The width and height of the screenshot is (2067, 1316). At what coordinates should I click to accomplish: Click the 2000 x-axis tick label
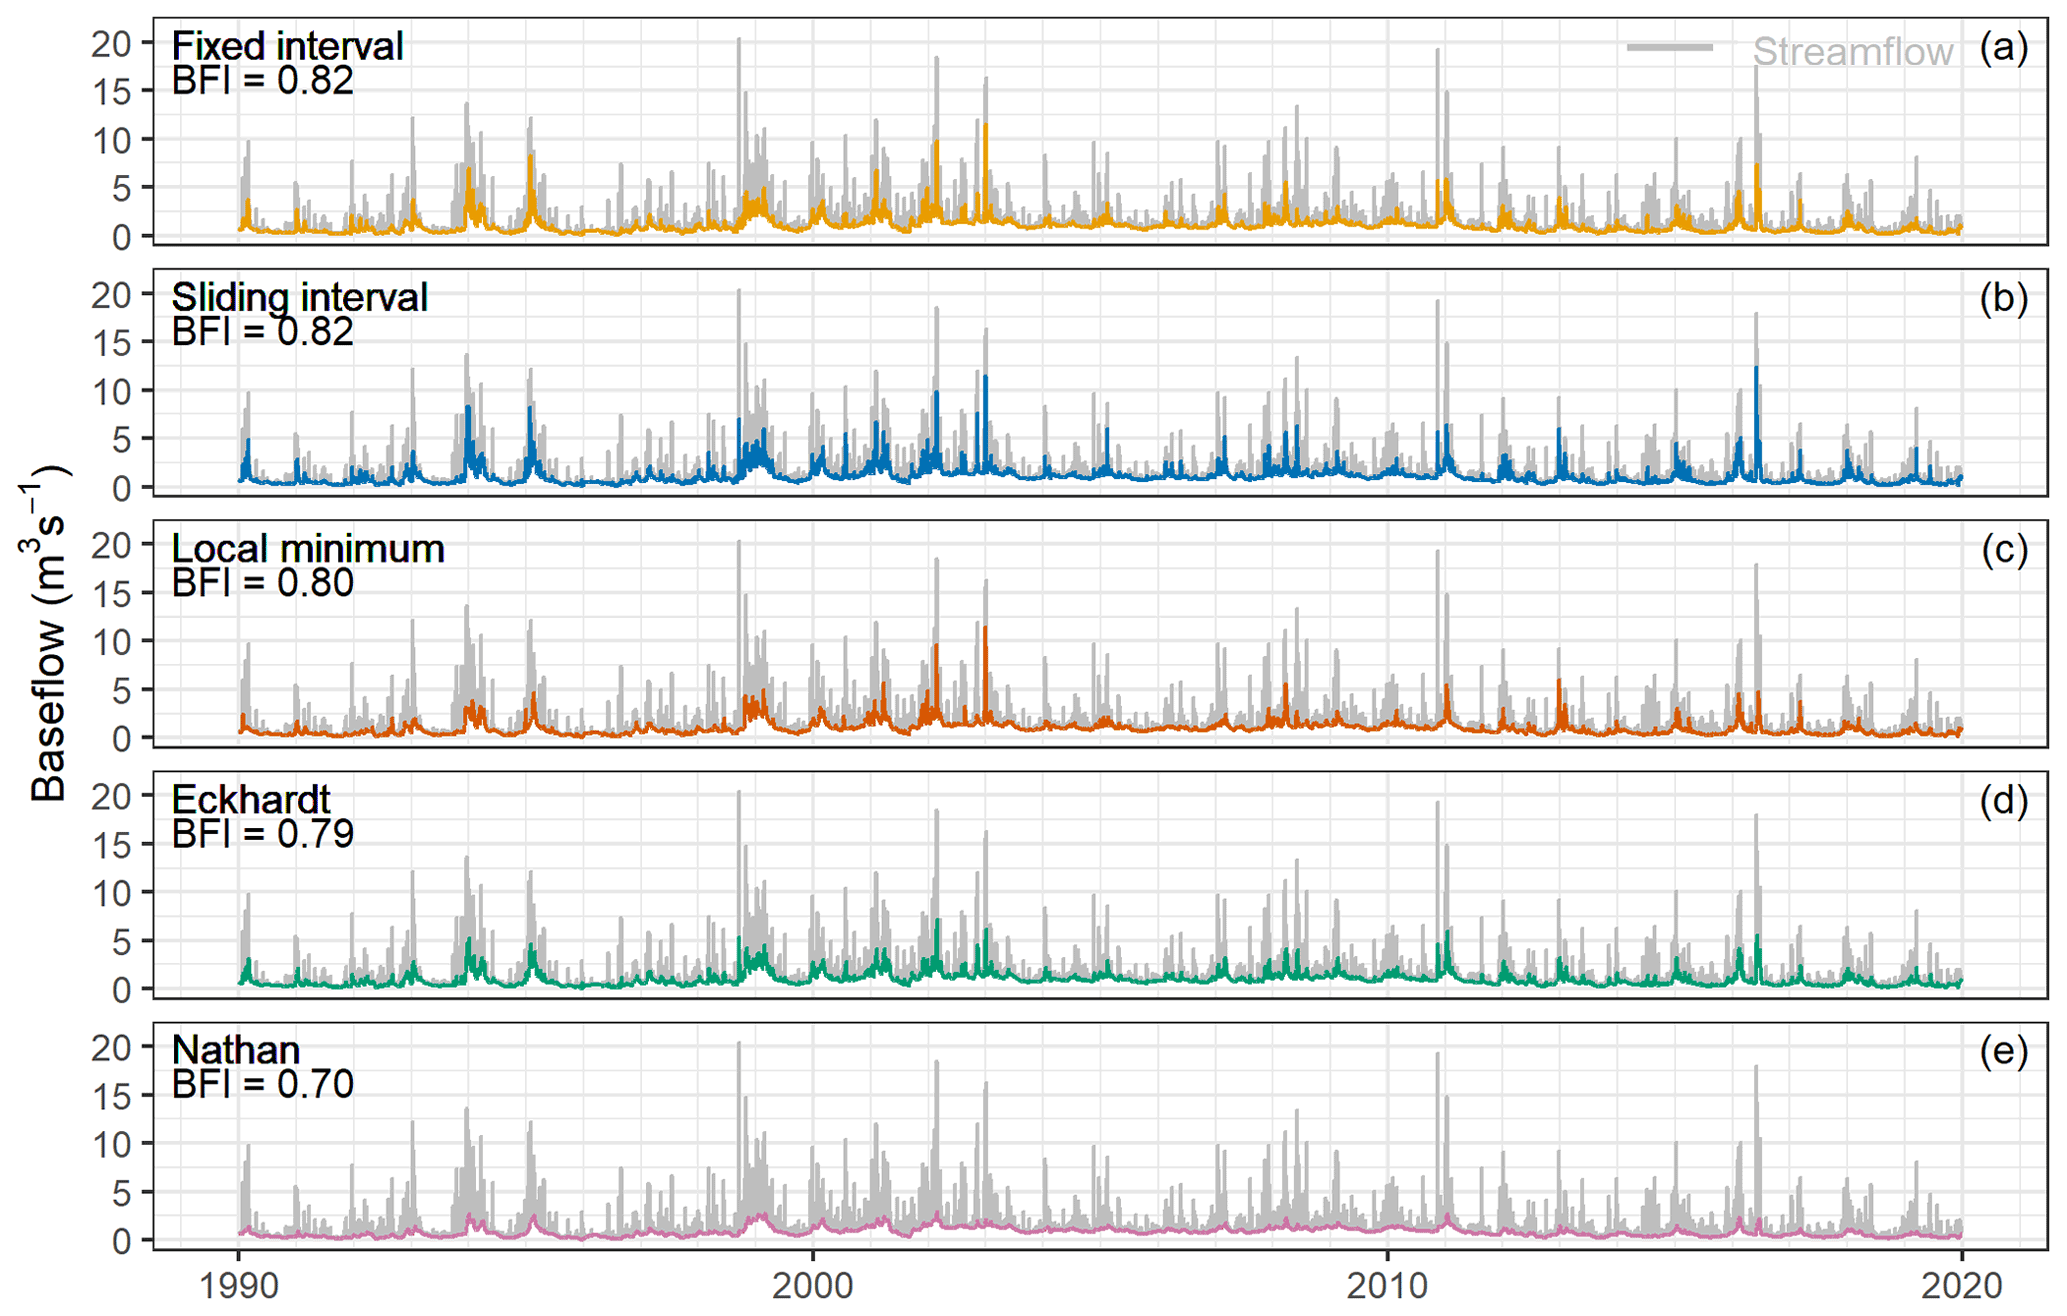(x=812, y=1286)
